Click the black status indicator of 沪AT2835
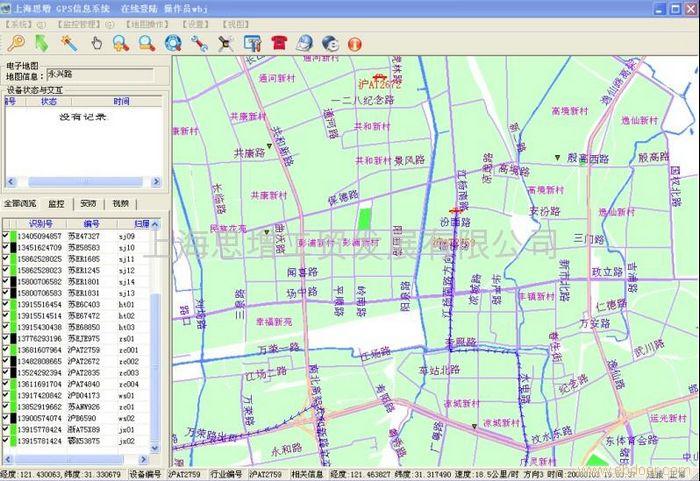The height and width of the screenshot is (481, 700). (x=13, y=372)
